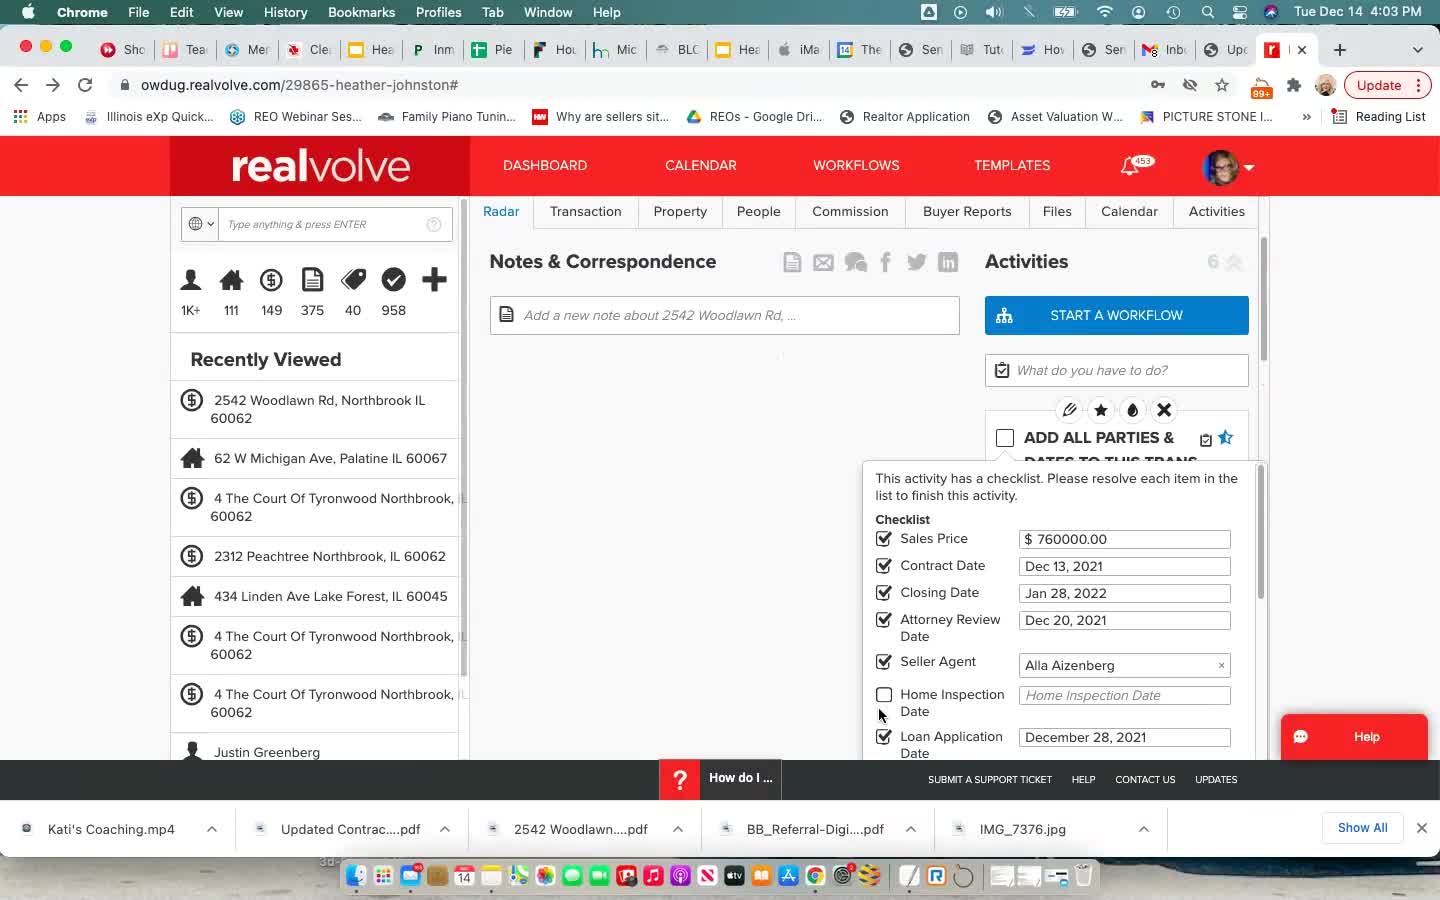1440x900 pixels.
Task: Reload the page
Action: pyautogui.click(x=85, y=85)
